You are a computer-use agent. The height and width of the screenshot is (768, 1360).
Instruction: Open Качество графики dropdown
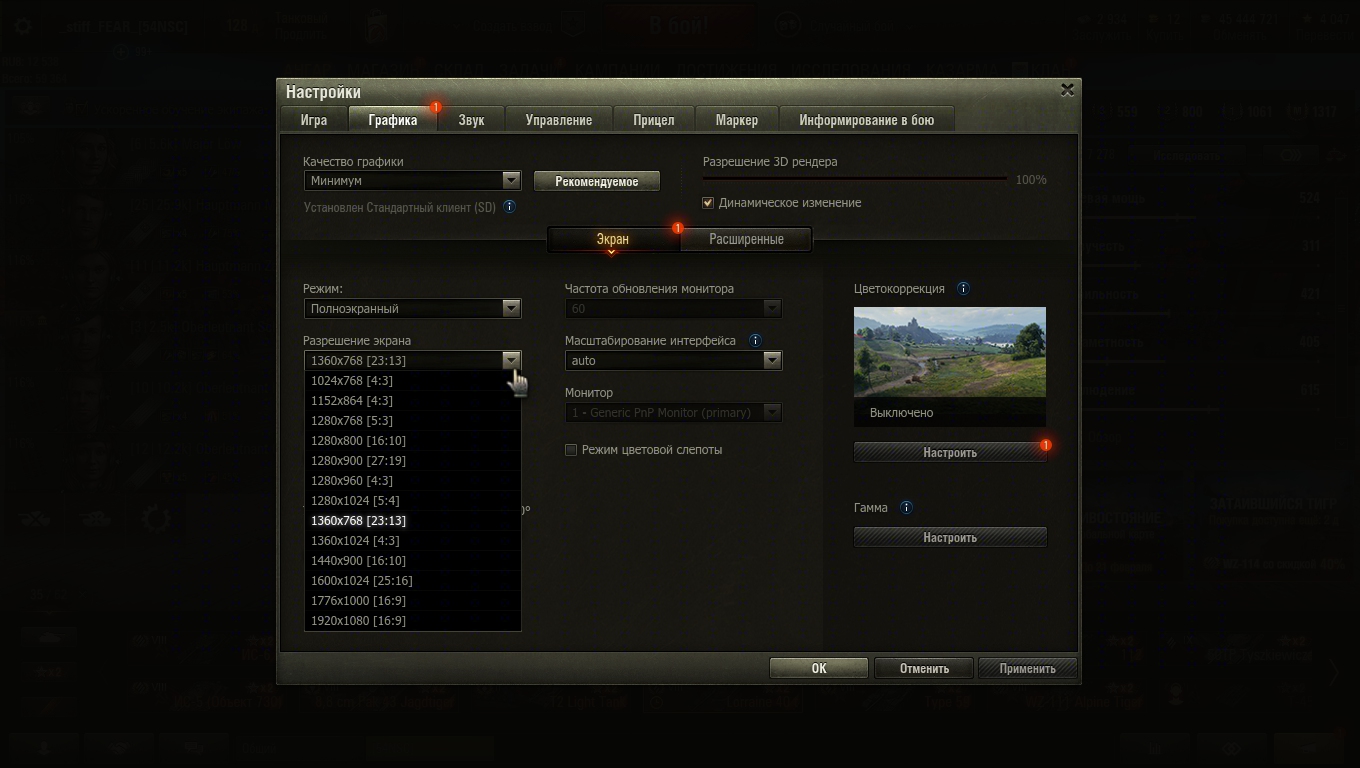[x=412, y=181]
